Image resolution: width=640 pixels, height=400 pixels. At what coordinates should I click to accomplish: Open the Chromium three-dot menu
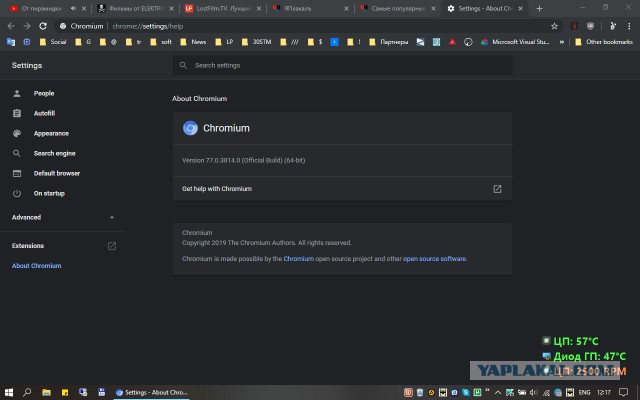click(629, 26)
